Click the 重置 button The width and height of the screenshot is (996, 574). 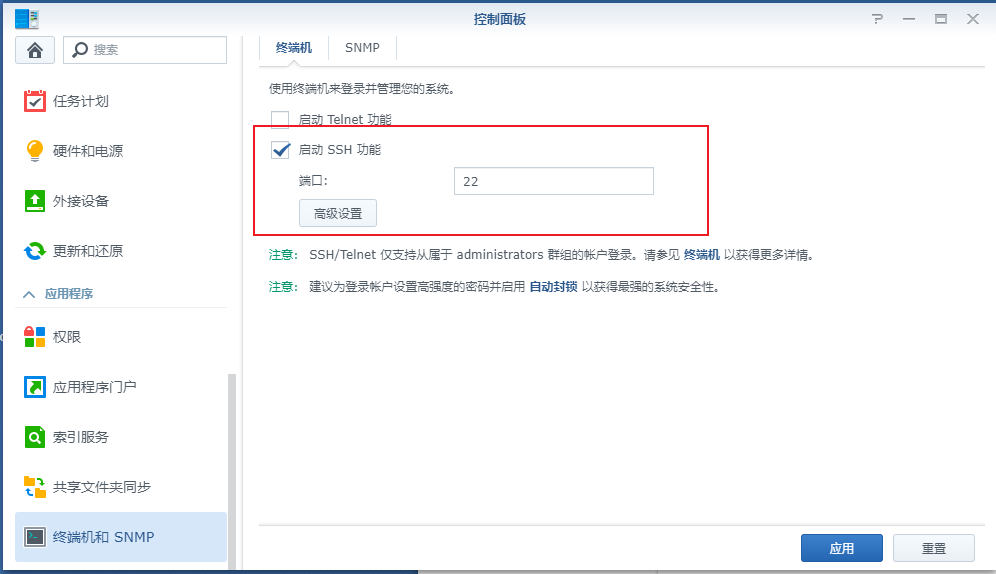click(934, 548)
